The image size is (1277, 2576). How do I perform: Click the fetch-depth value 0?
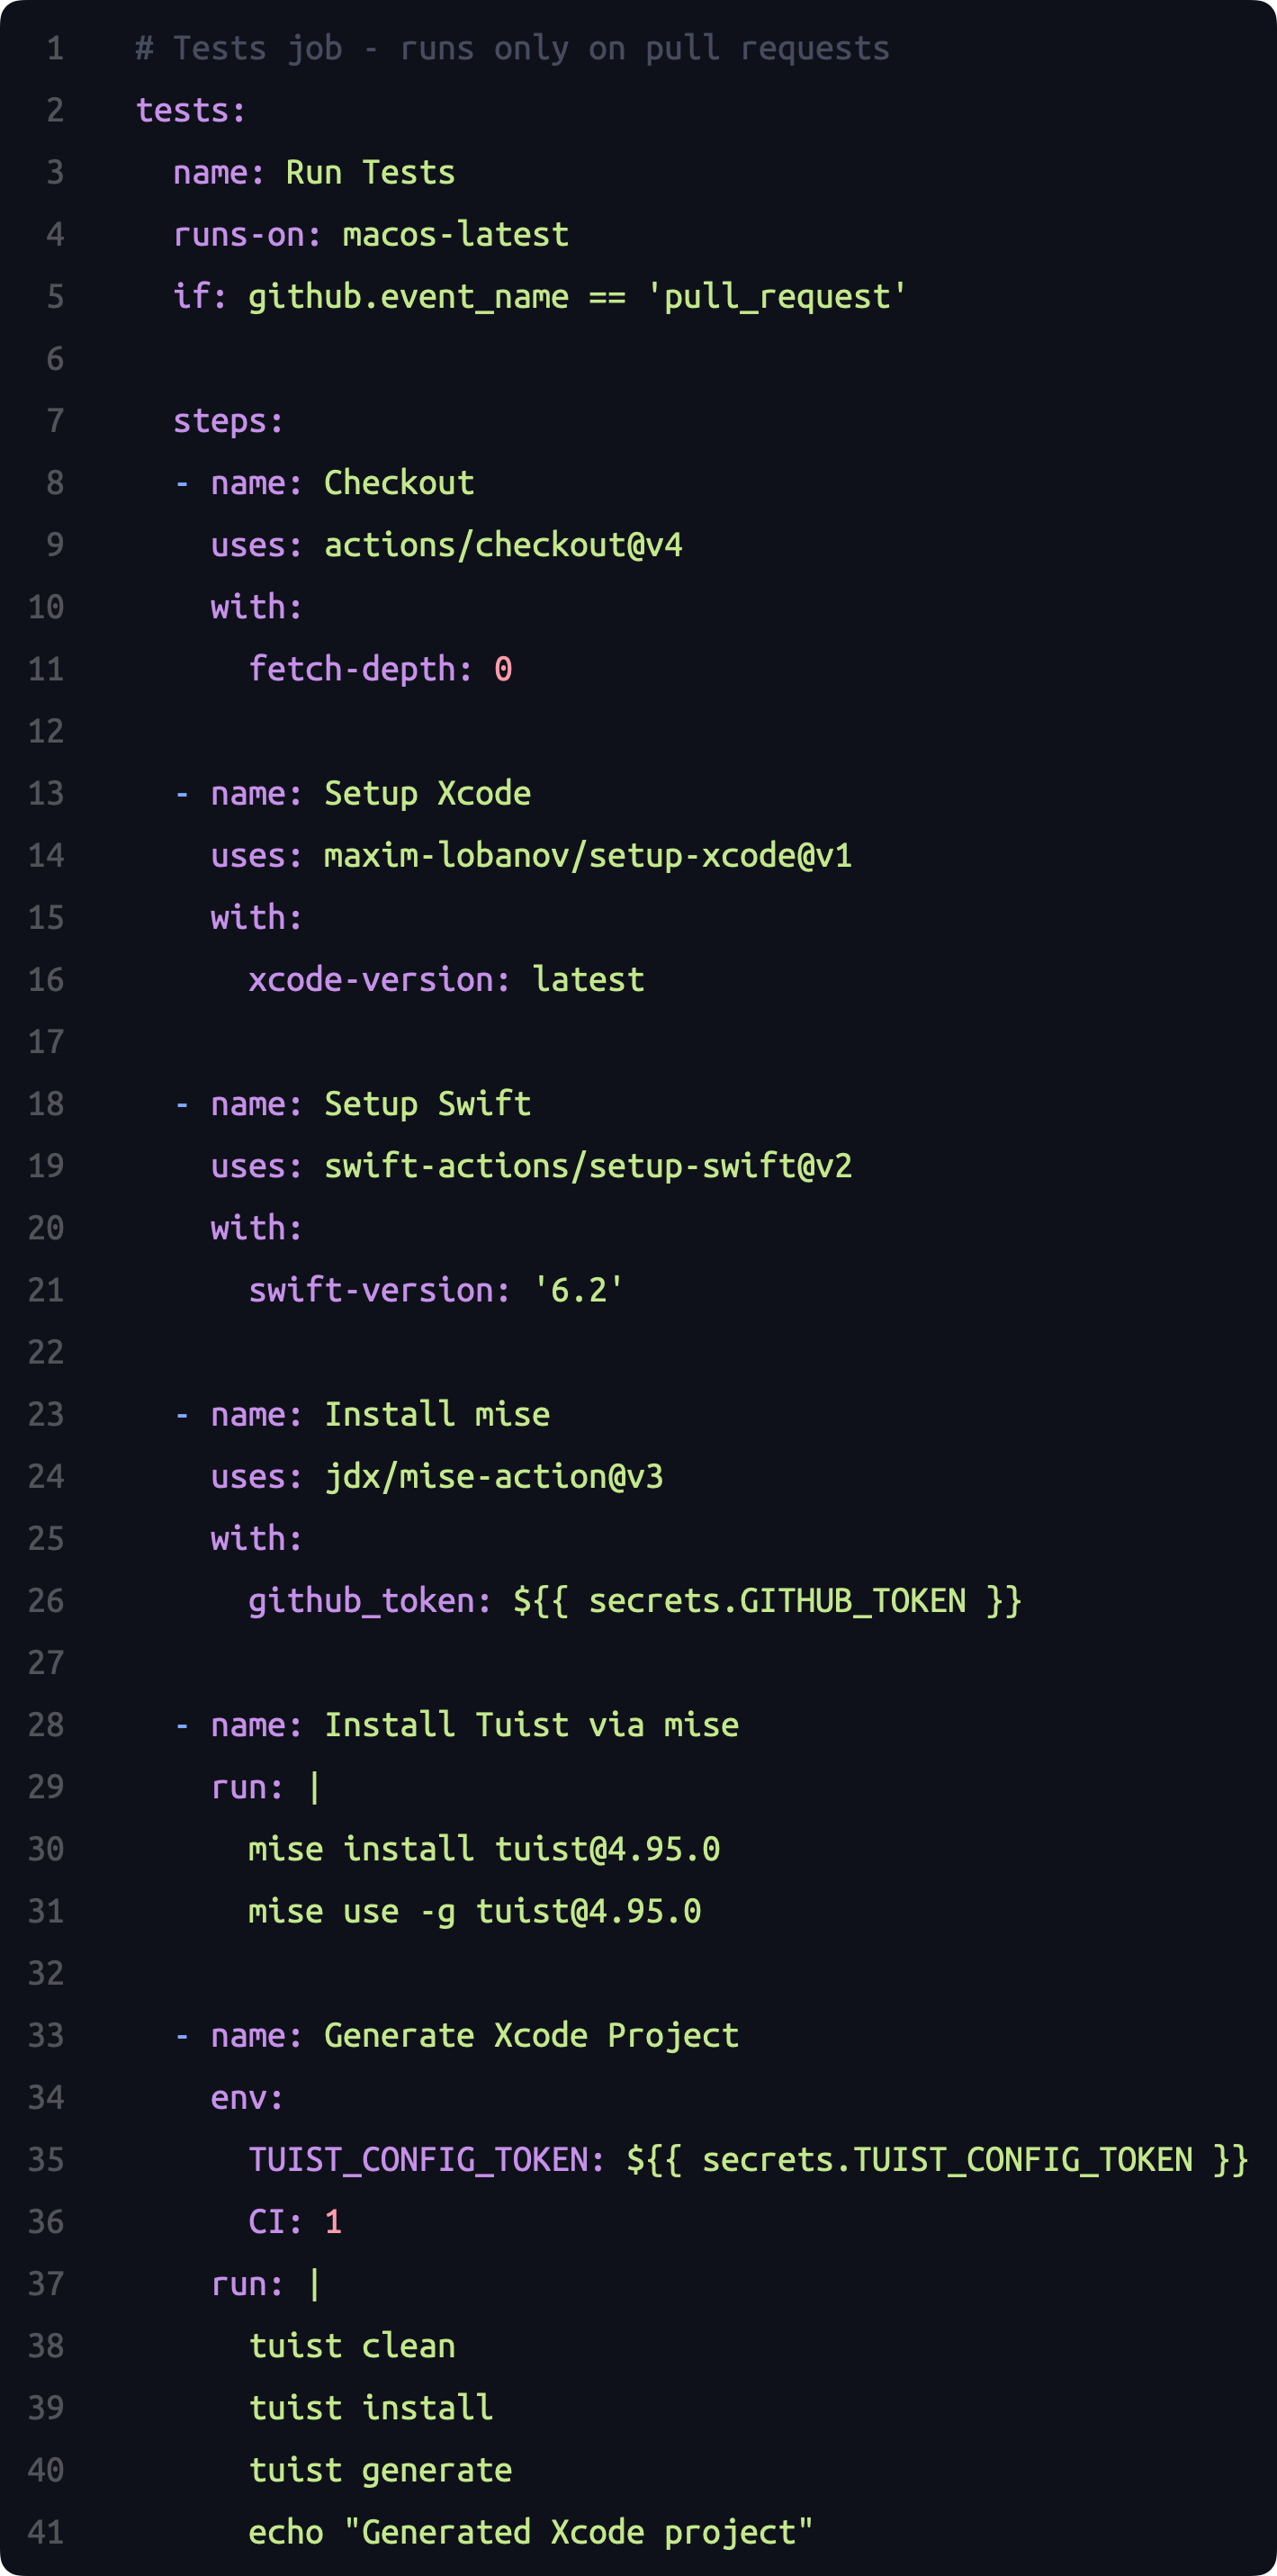coord(503,669)
